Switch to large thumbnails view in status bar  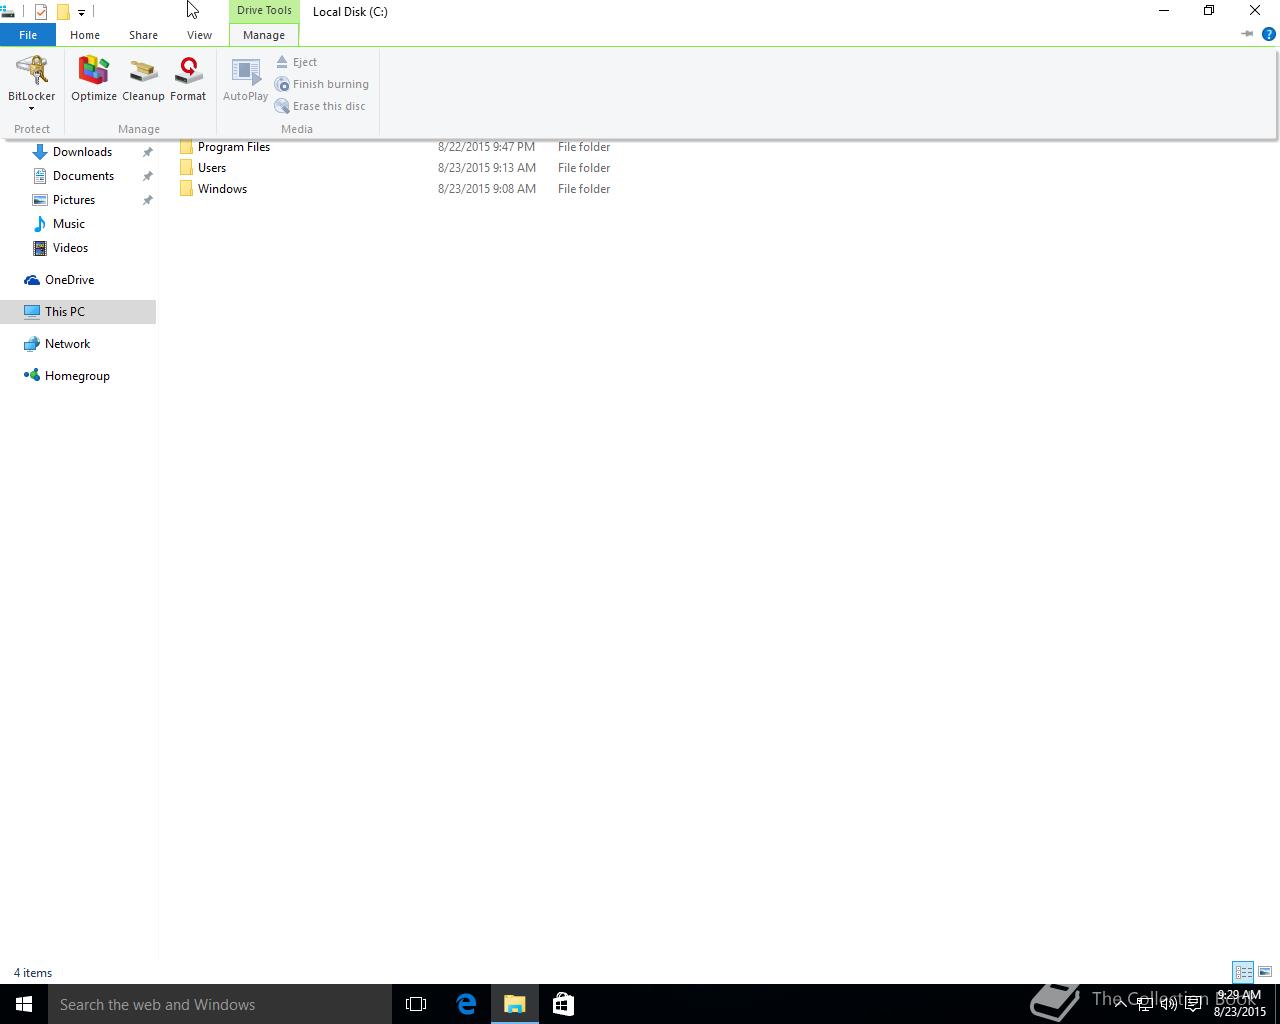[x=1265, y=972]
